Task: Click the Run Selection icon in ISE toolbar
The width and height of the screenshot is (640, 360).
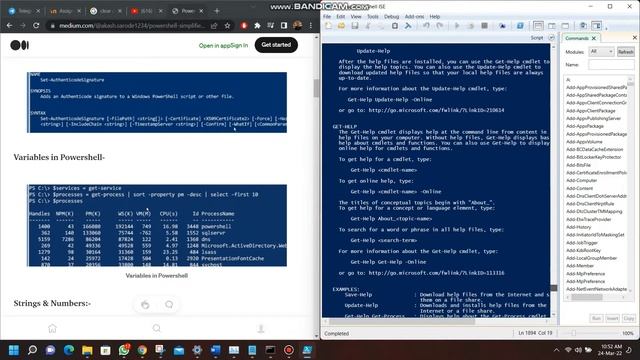Action: pos(471,26)
